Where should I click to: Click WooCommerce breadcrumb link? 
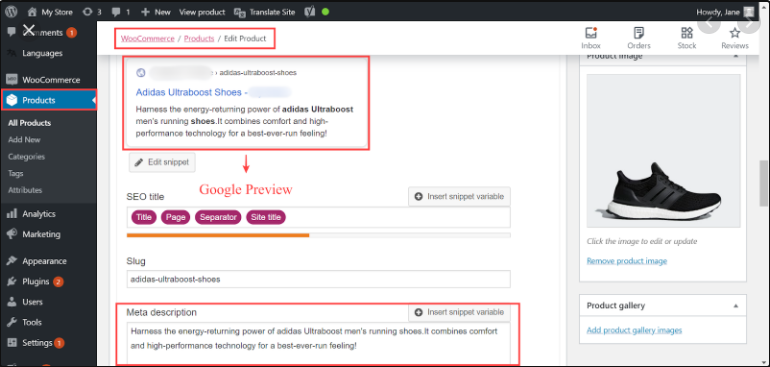tap(148, 38)
